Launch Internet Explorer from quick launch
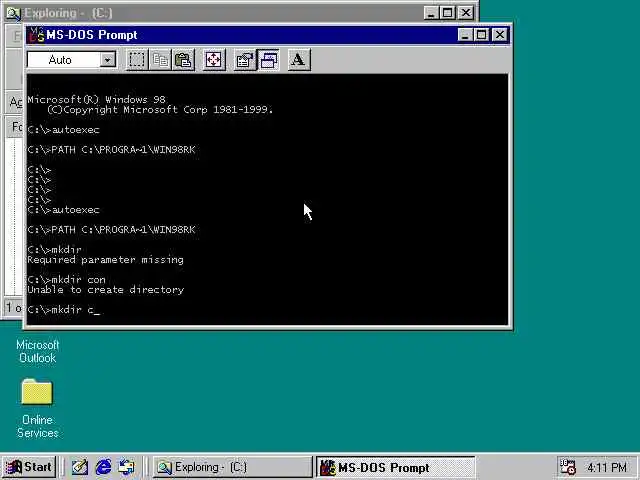640x480 pixels. (103, 467)
